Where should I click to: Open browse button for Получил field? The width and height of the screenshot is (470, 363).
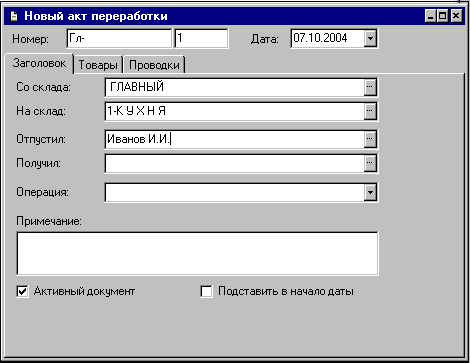[x=370, y=163]
